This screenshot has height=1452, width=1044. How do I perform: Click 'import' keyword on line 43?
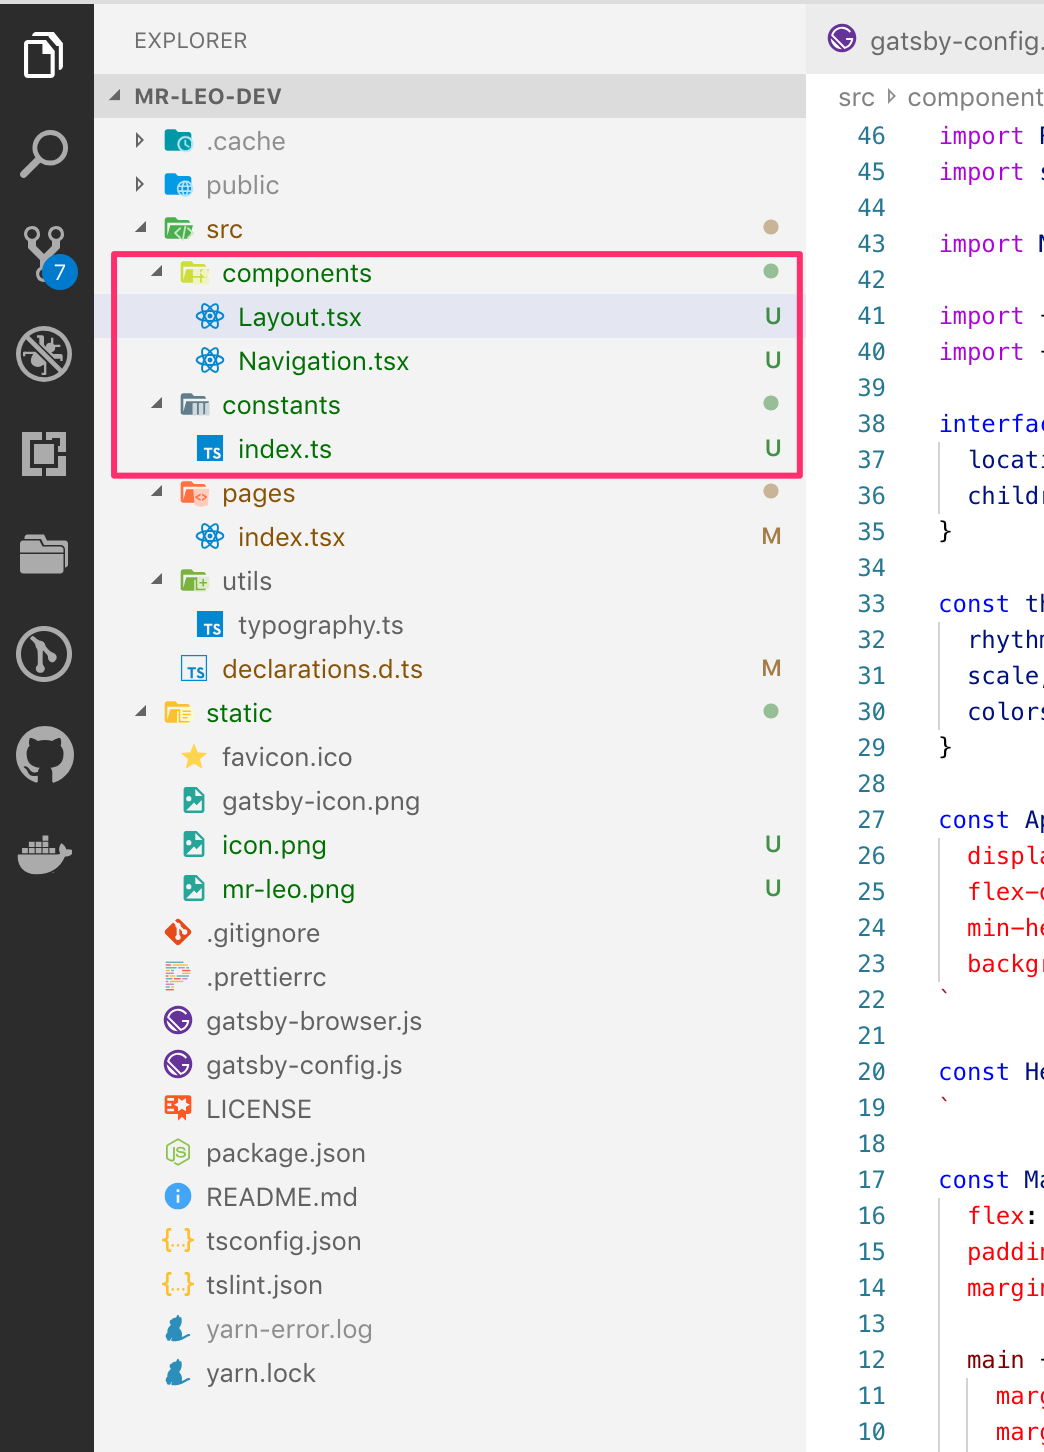click(981, 244)
